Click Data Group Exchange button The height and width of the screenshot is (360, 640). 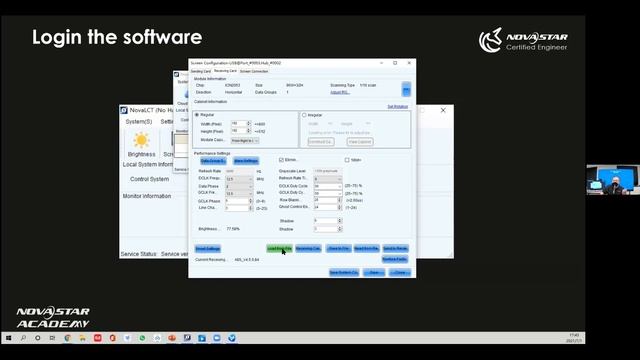pyautogui.click(x=213, y=161)
